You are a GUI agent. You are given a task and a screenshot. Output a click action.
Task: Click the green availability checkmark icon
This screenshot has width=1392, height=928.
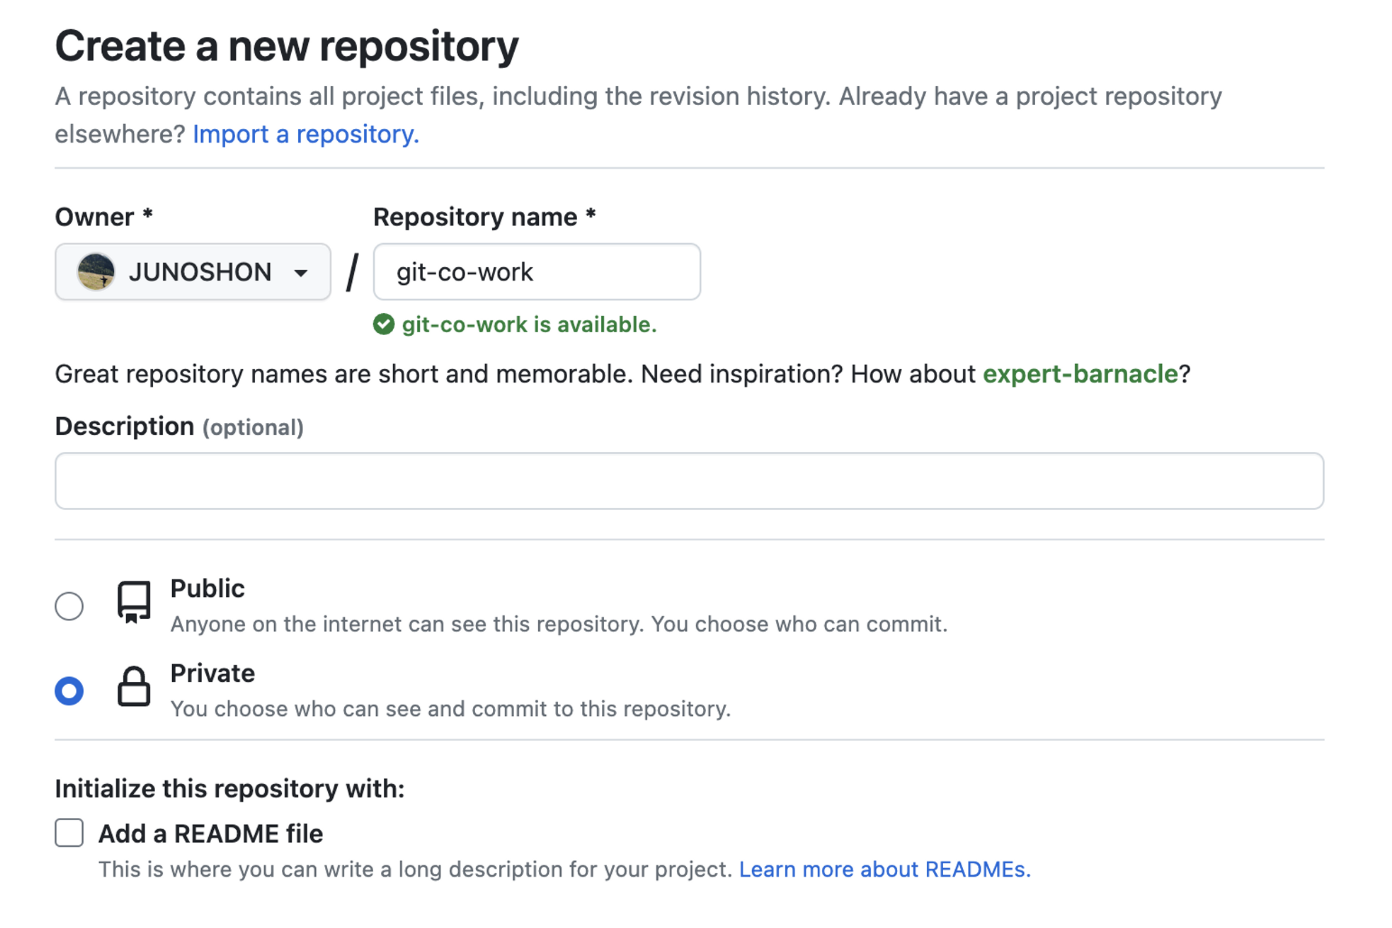point(384,324)
